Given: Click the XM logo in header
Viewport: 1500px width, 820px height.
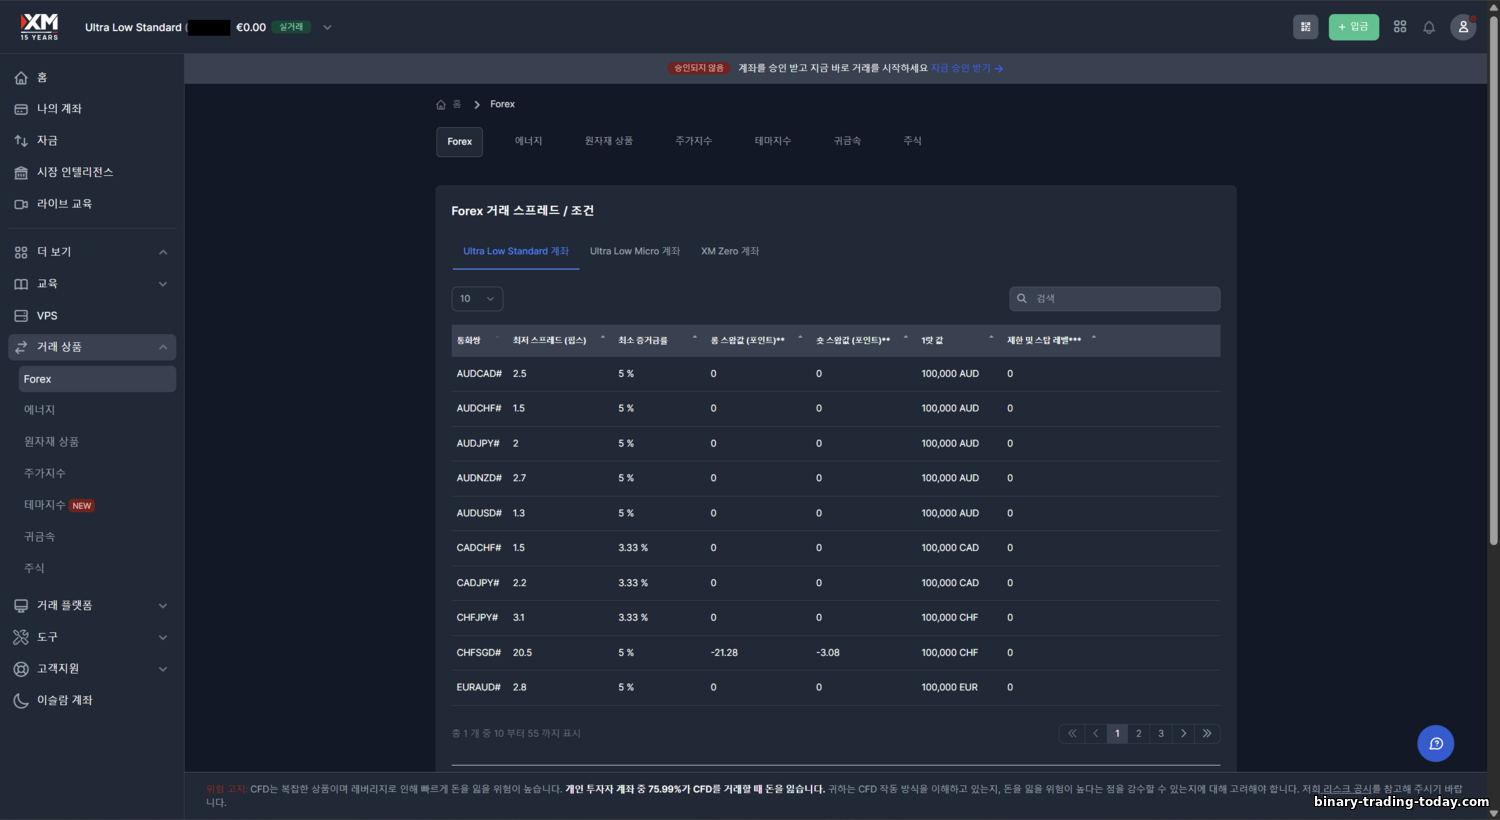Looking at the screenshot, I should pyautogui.click(x=40, y=26).
